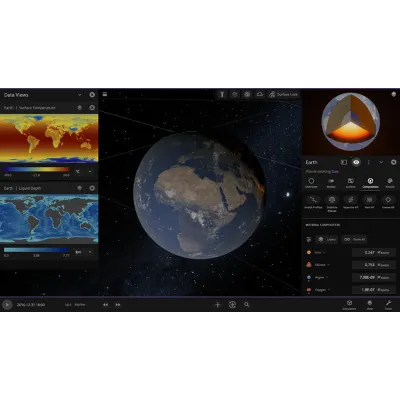Click the Liquid Depth color gradient bar
The width and height of the screenshot is (400, 400).
click(x=37, y=250)
